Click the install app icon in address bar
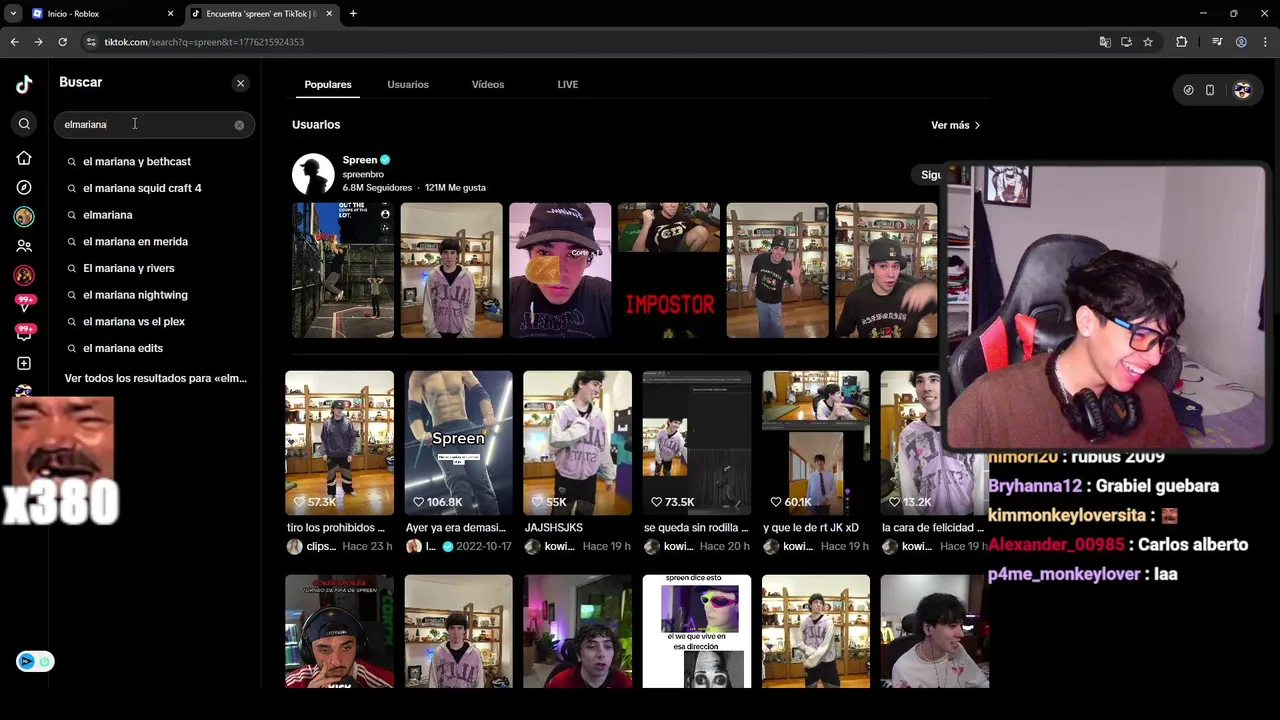The height and width of the screenshot is (720, 1280). [x=1126, y=42]
